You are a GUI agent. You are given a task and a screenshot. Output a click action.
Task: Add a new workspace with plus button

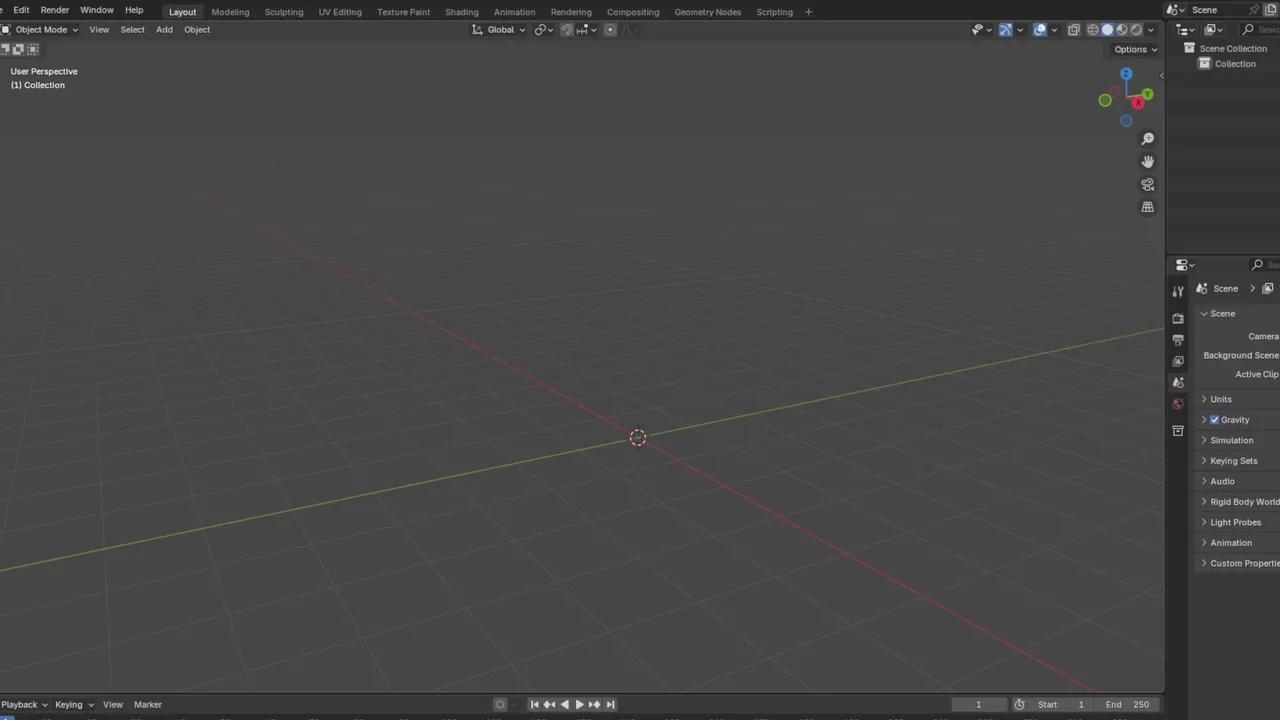pos(808,12)
